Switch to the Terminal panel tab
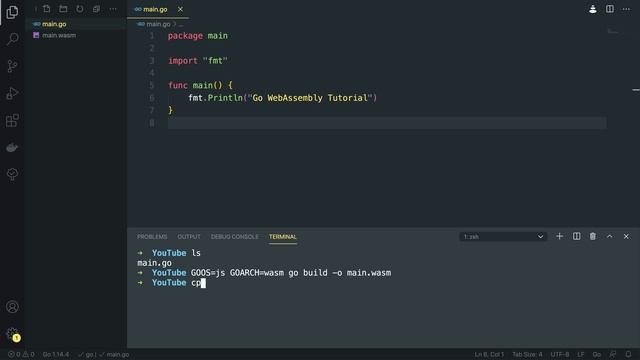 click(x=282, y=237)
